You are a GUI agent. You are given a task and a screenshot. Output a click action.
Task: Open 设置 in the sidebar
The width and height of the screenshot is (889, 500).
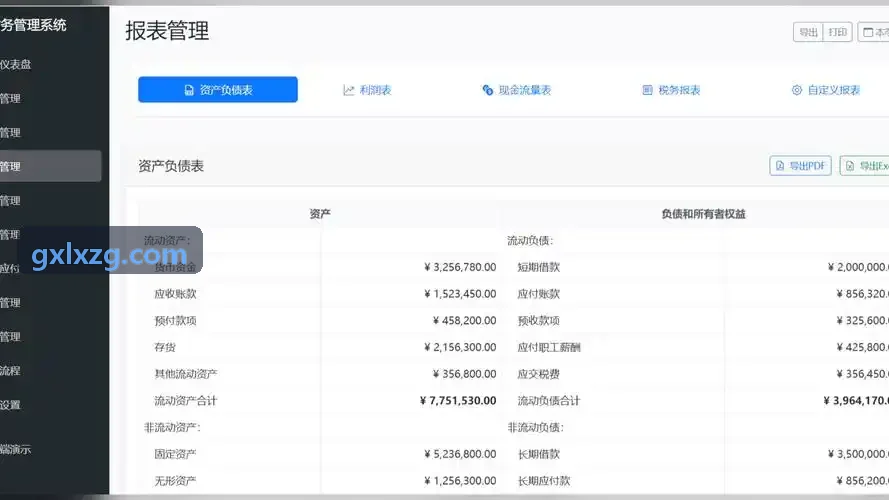pos(10,405)
